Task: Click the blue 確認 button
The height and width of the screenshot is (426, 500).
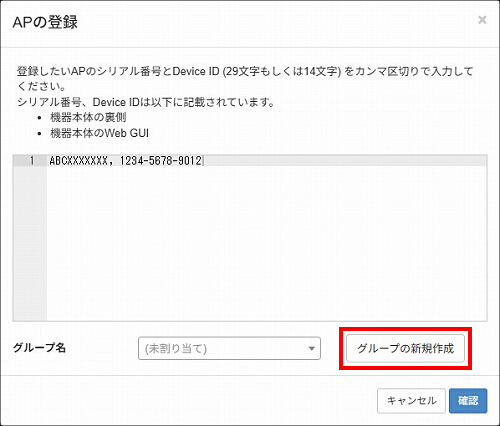Action: pyautogui.click(x=468, y=401)
